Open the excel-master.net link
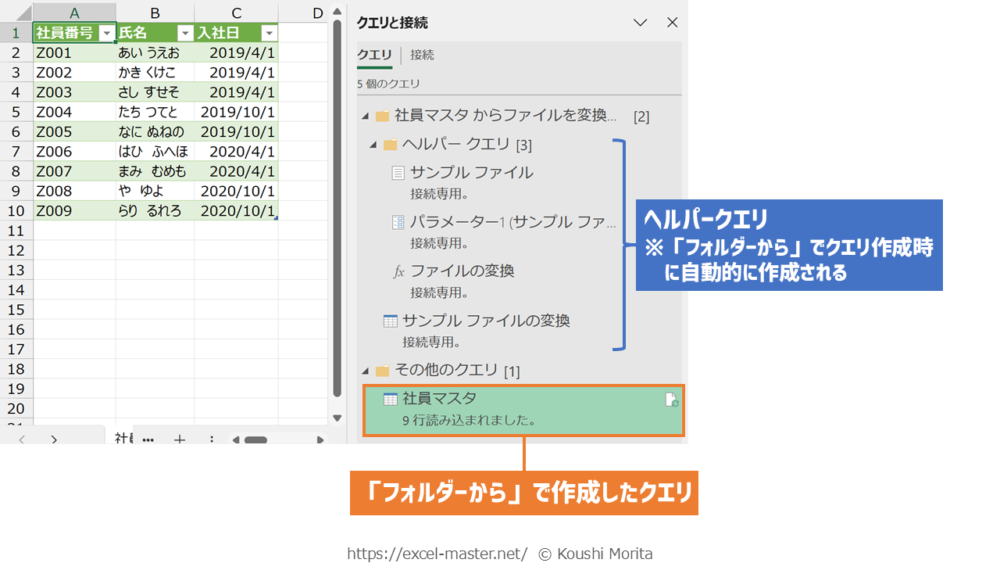This screenshot has width=1000, height=563. 436,553
